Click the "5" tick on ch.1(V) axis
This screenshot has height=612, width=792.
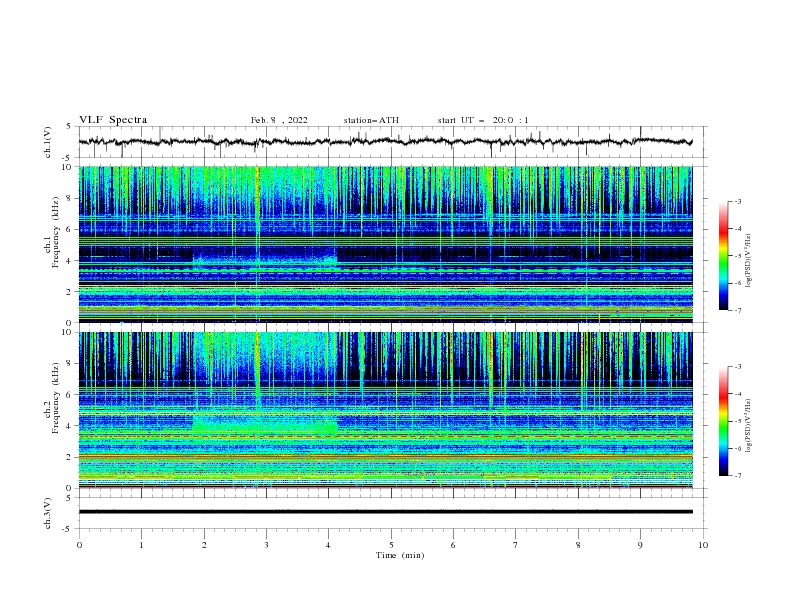69,126
